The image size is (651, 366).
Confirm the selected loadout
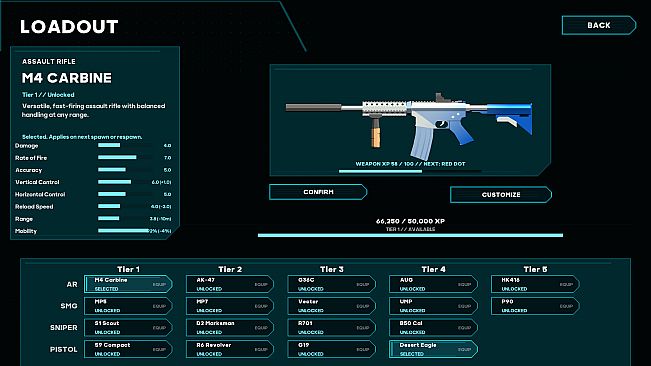(318, 192)
